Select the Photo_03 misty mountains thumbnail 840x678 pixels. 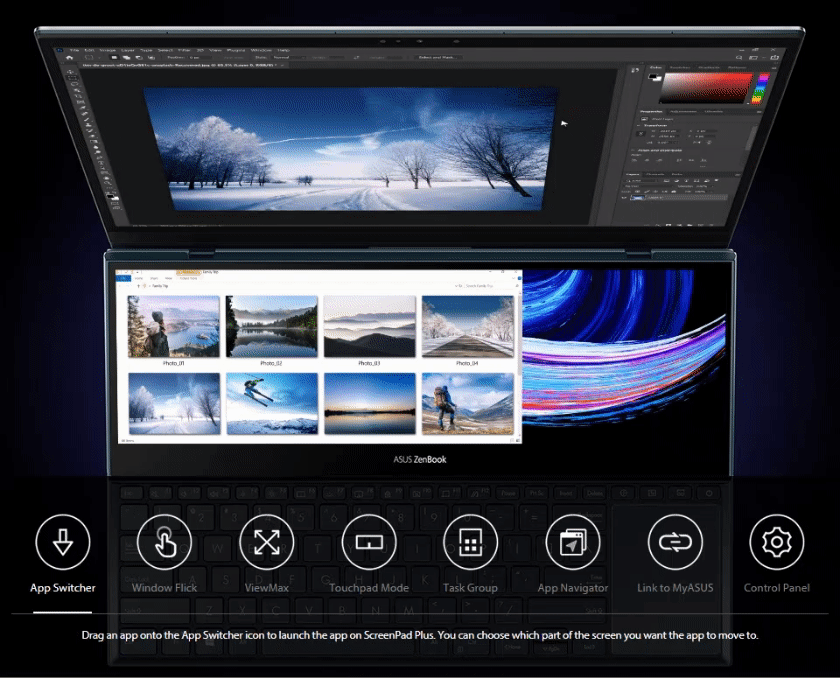click(x=369, y=326)
